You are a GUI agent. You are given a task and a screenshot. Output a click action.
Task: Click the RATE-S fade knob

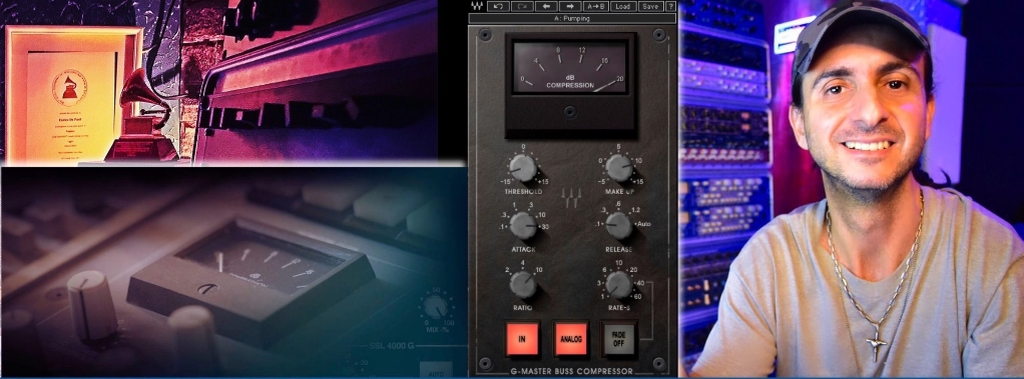click(618, 284)
